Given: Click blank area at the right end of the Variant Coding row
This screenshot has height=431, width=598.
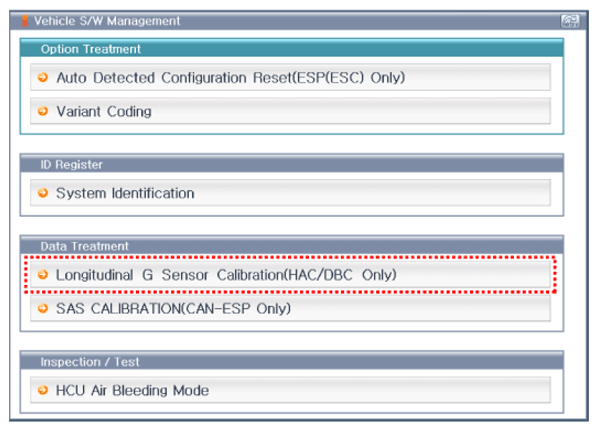Looking at the screenshot, I should [x=496, y=111].
